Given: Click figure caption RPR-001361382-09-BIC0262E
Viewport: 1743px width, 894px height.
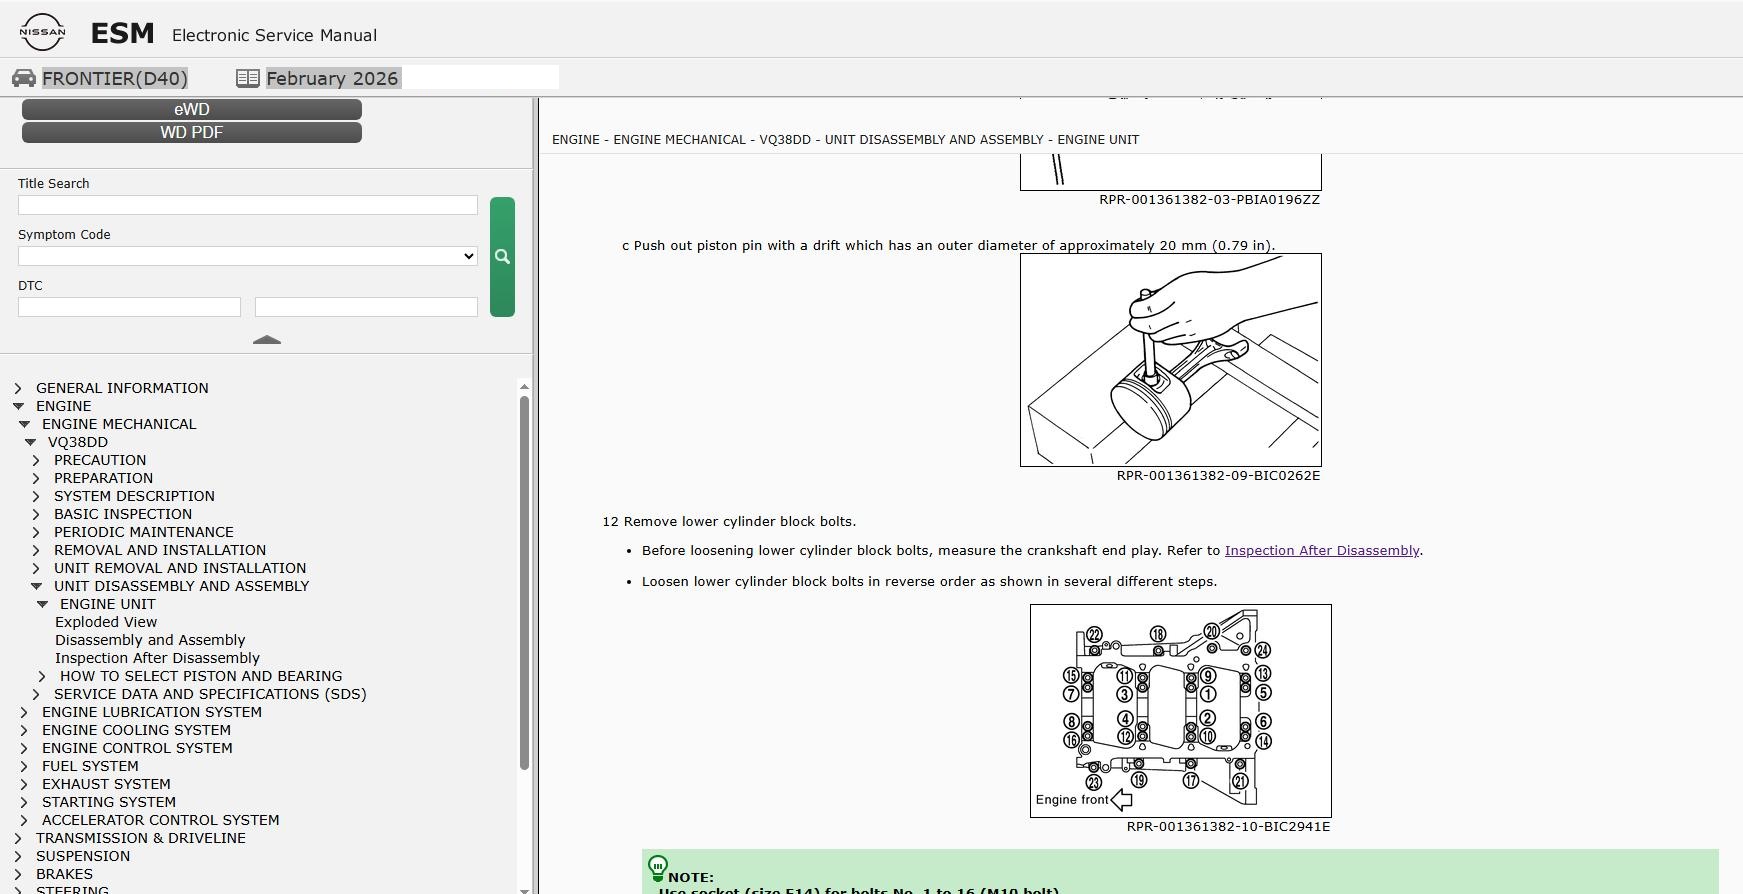Looking at the screenshot, I should pos(1218,476).
